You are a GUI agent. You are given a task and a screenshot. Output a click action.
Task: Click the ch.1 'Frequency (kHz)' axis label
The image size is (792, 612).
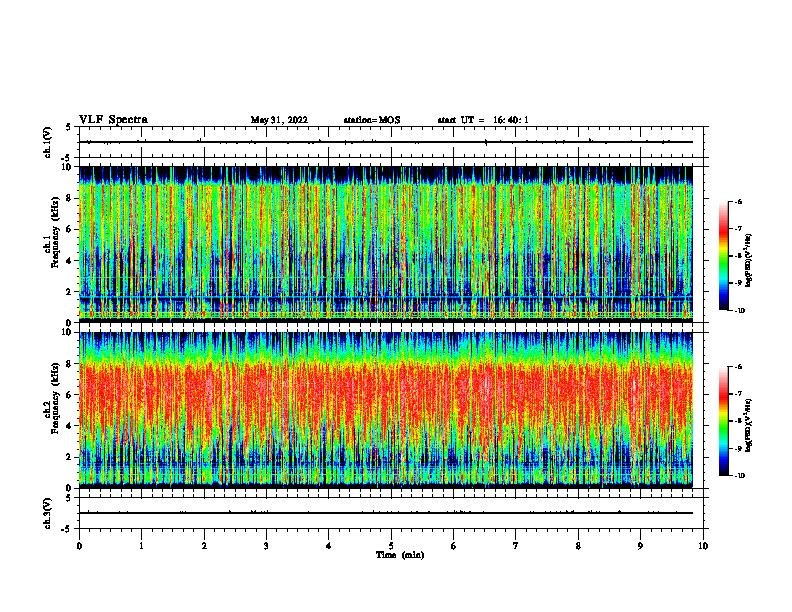(55, 233)
